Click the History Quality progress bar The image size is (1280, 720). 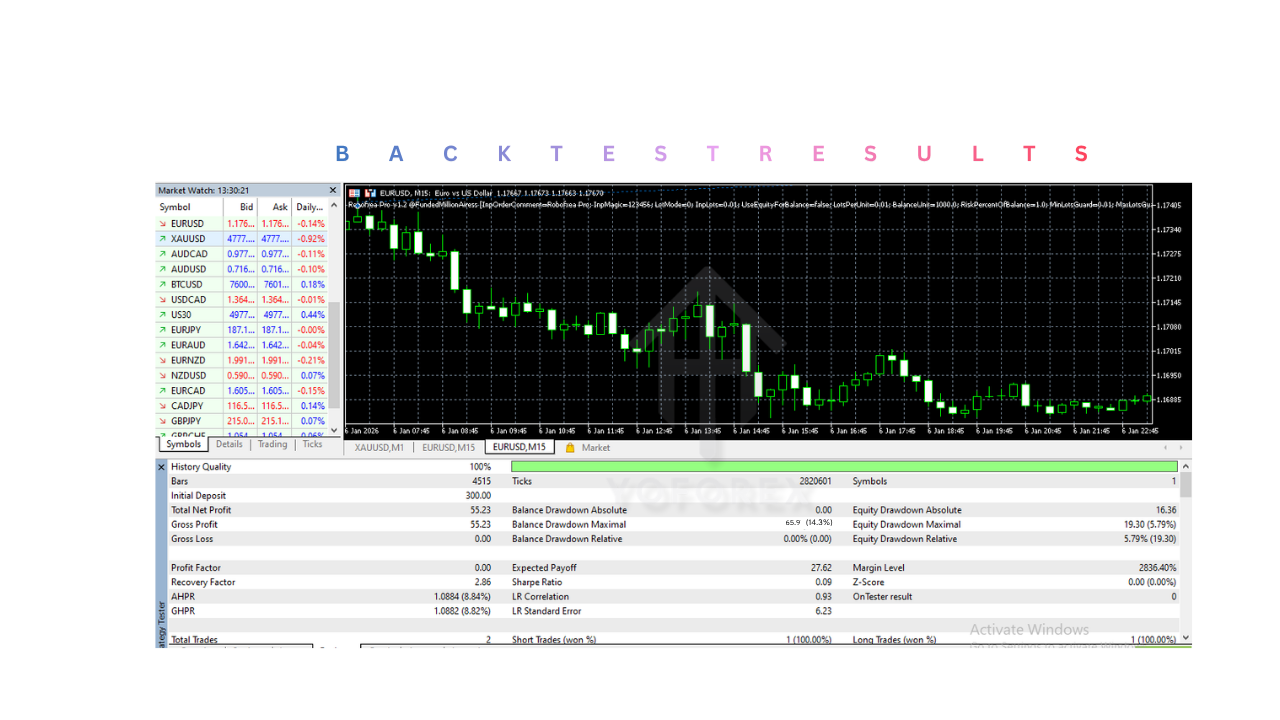pos(840,466)
